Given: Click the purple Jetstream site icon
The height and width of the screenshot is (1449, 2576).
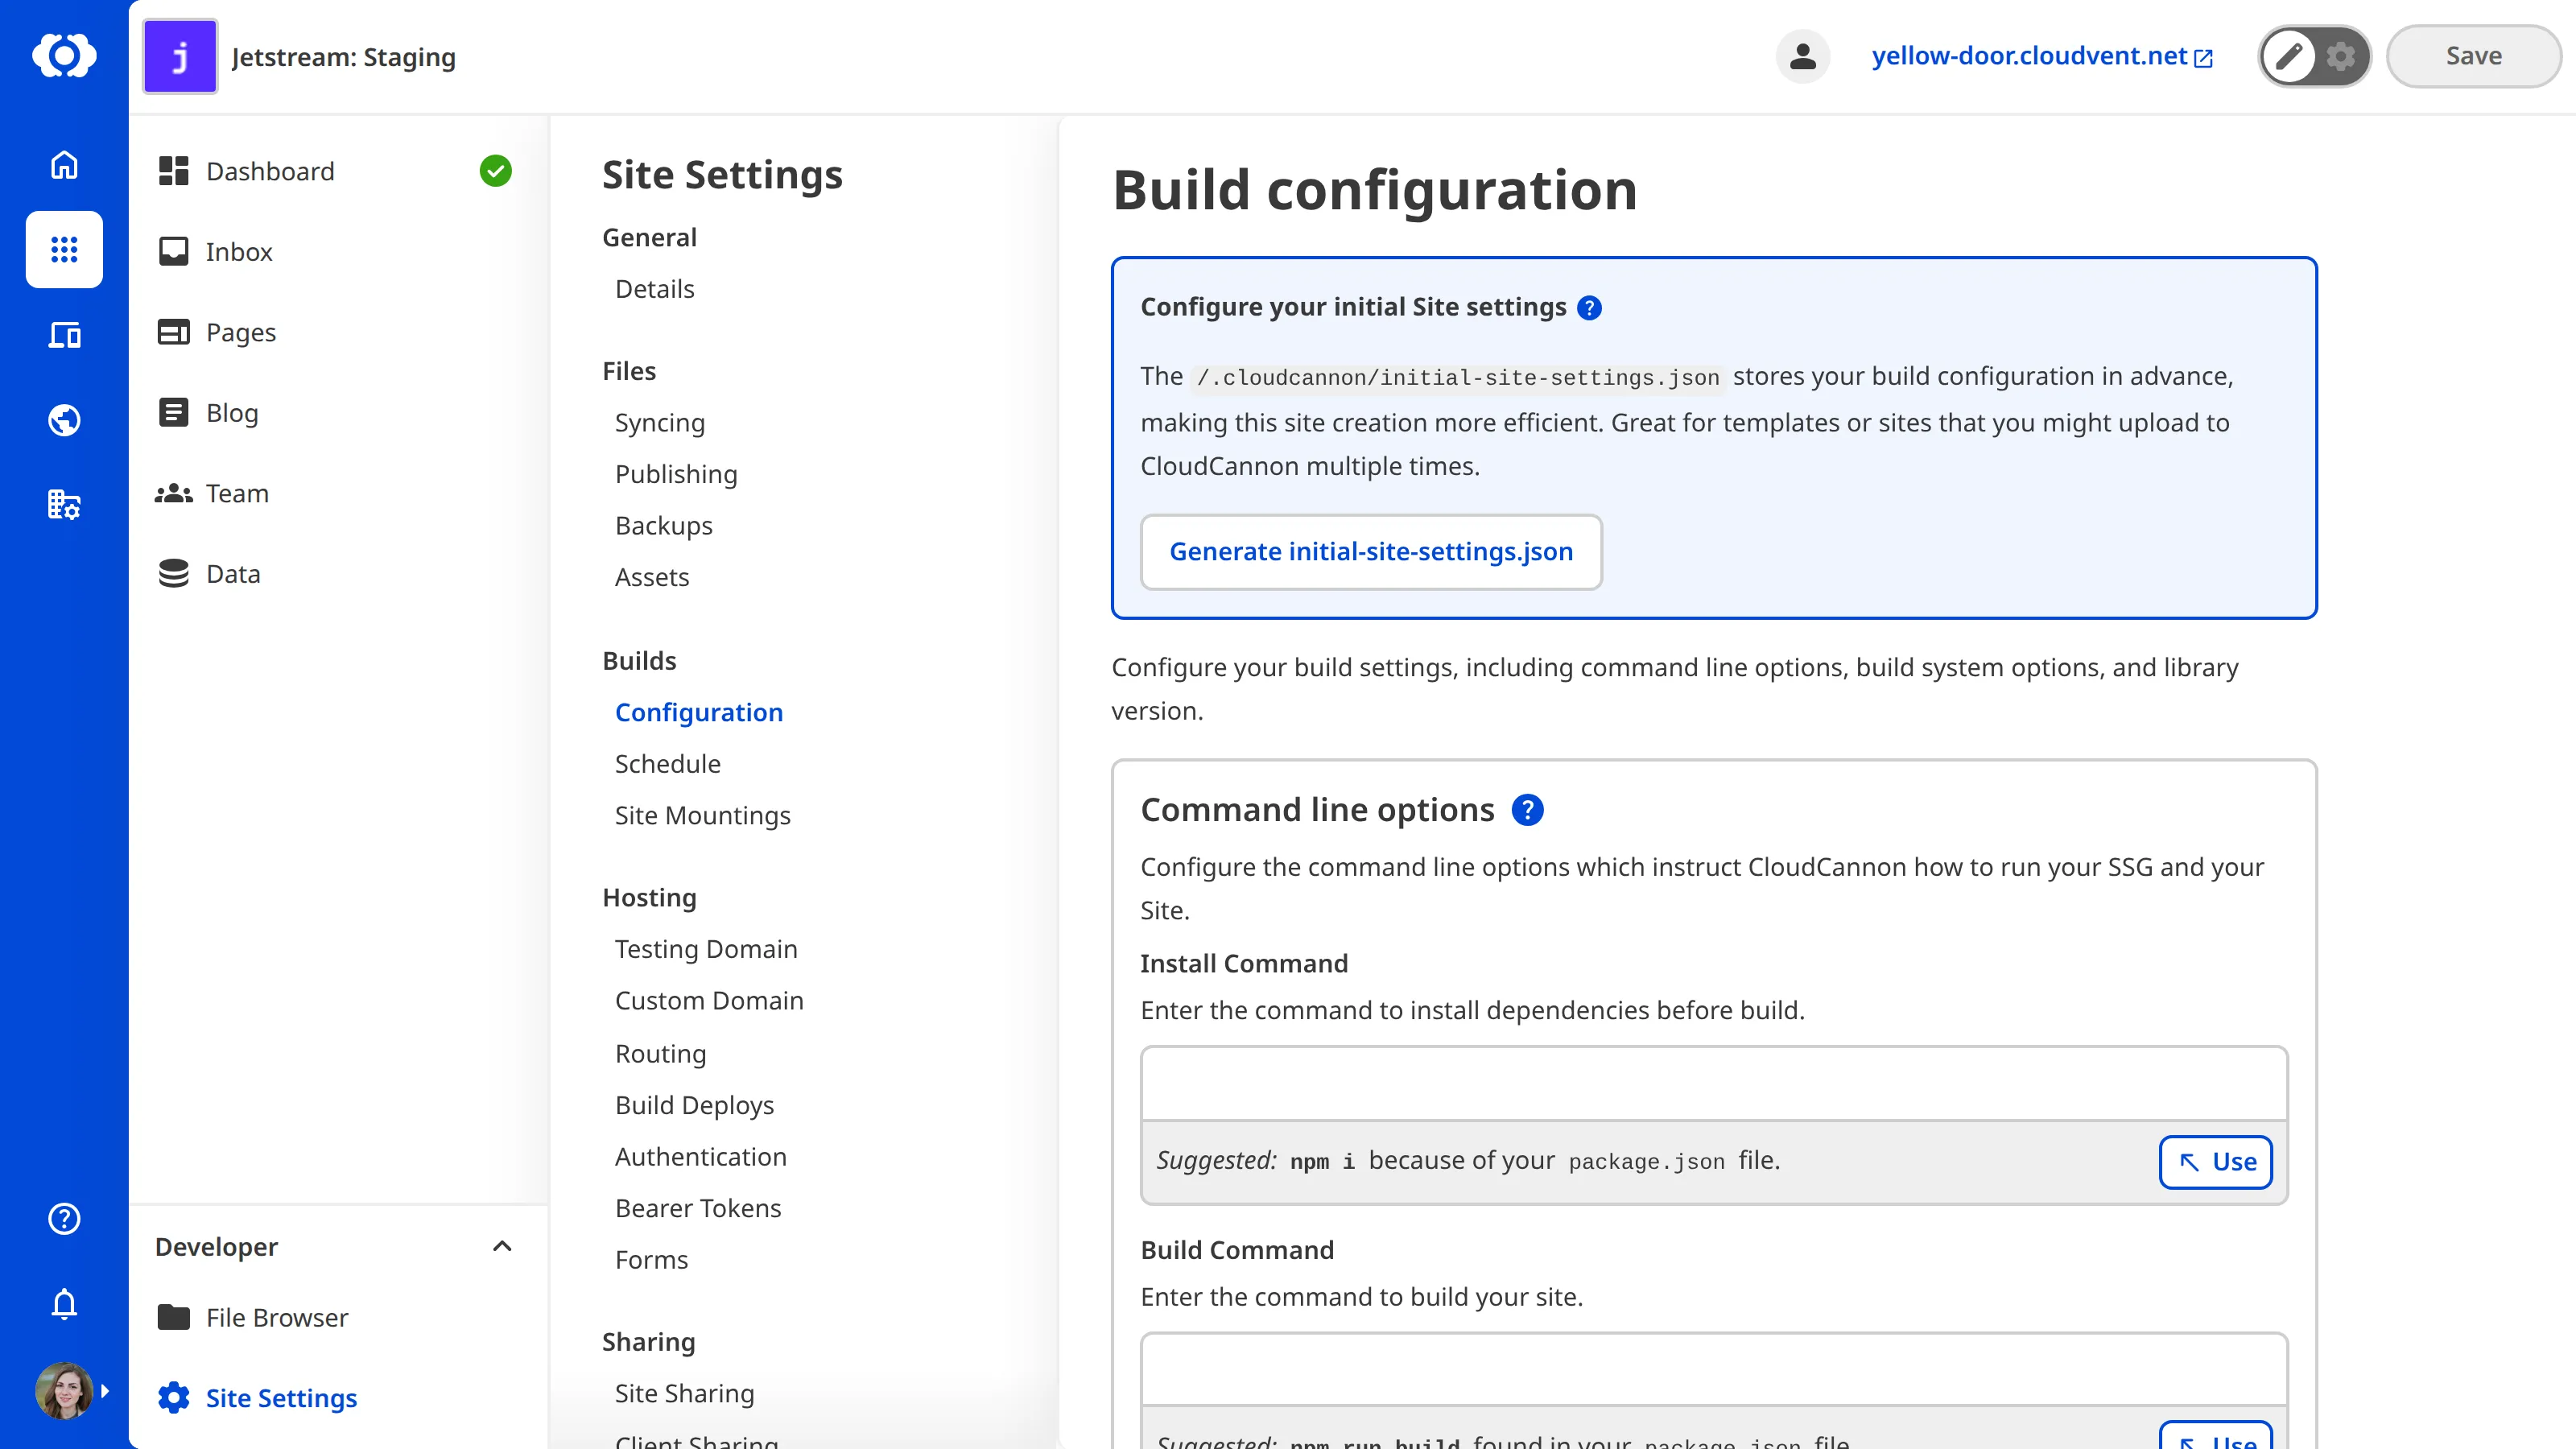Looking at the screenshot, I should click(x=180, y=56).
